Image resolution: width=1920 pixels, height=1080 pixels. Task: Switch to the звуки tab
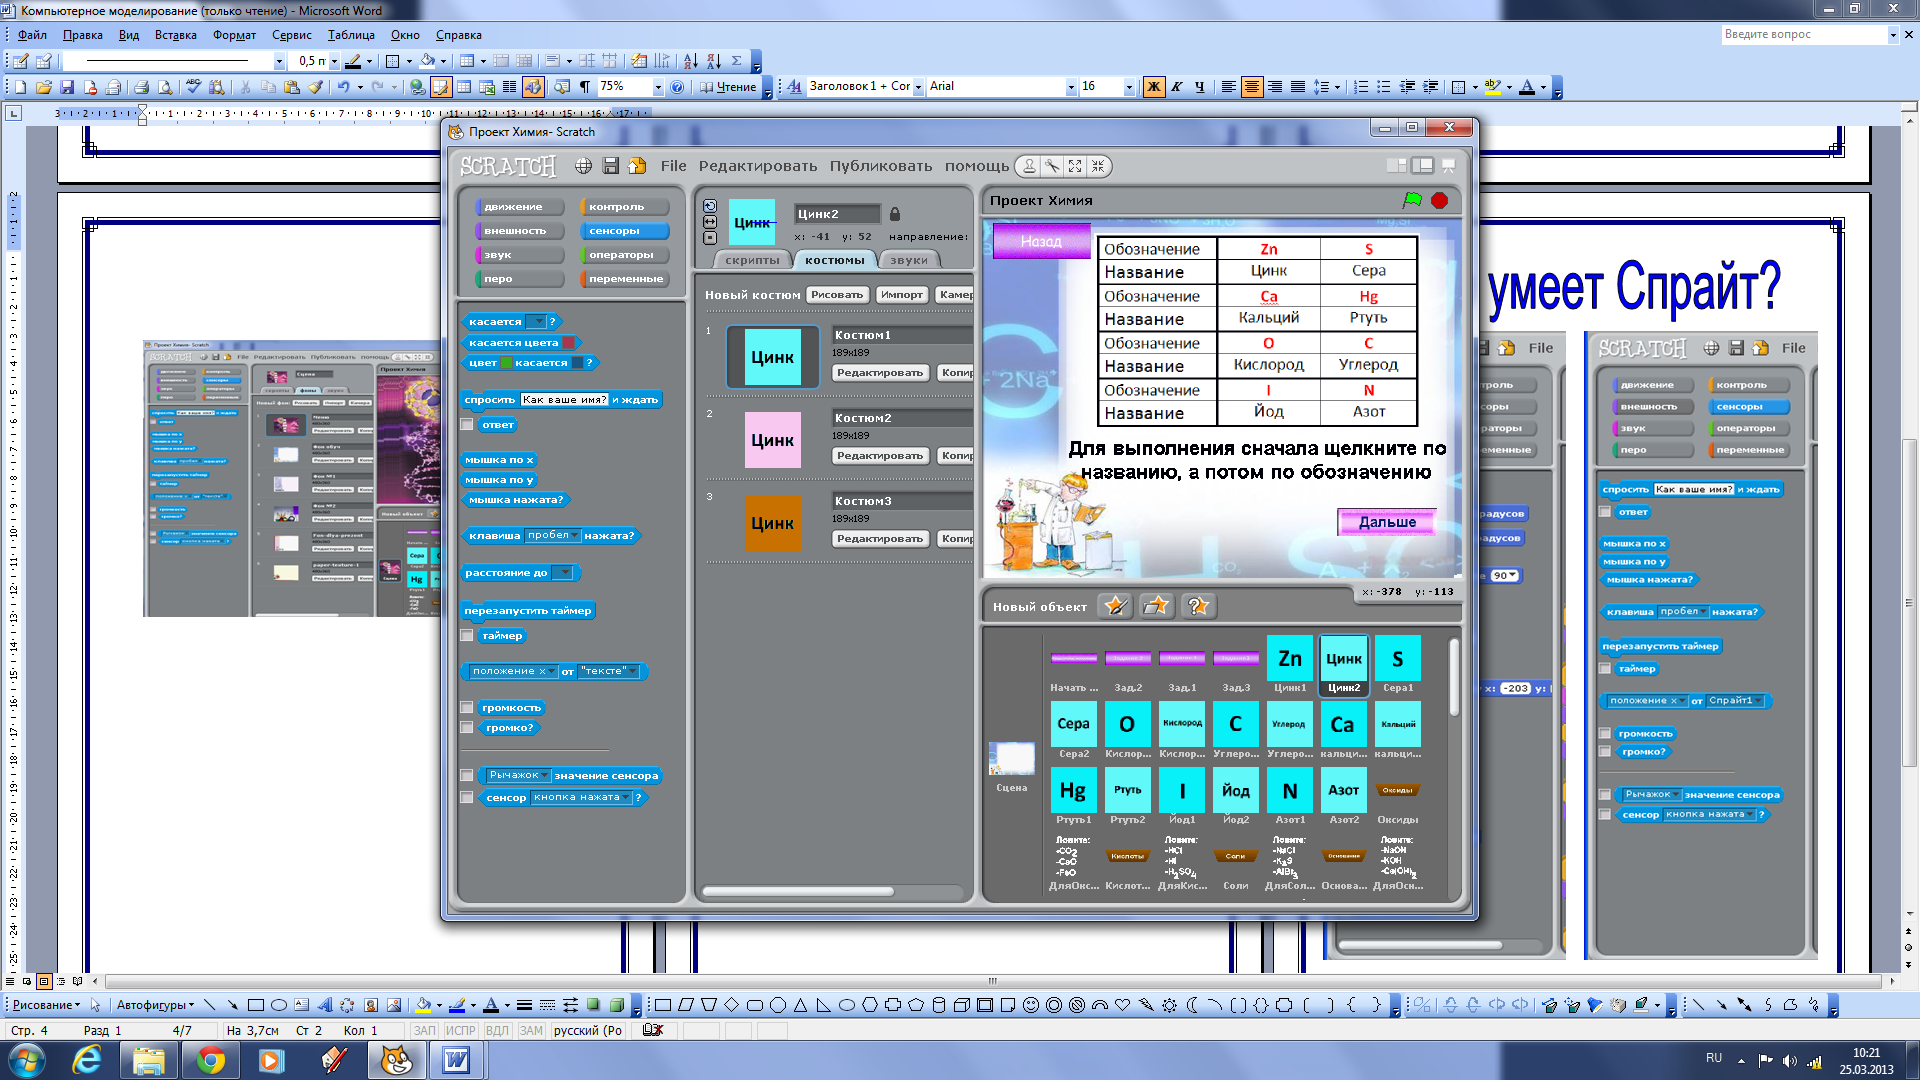[x=909, y=260]
